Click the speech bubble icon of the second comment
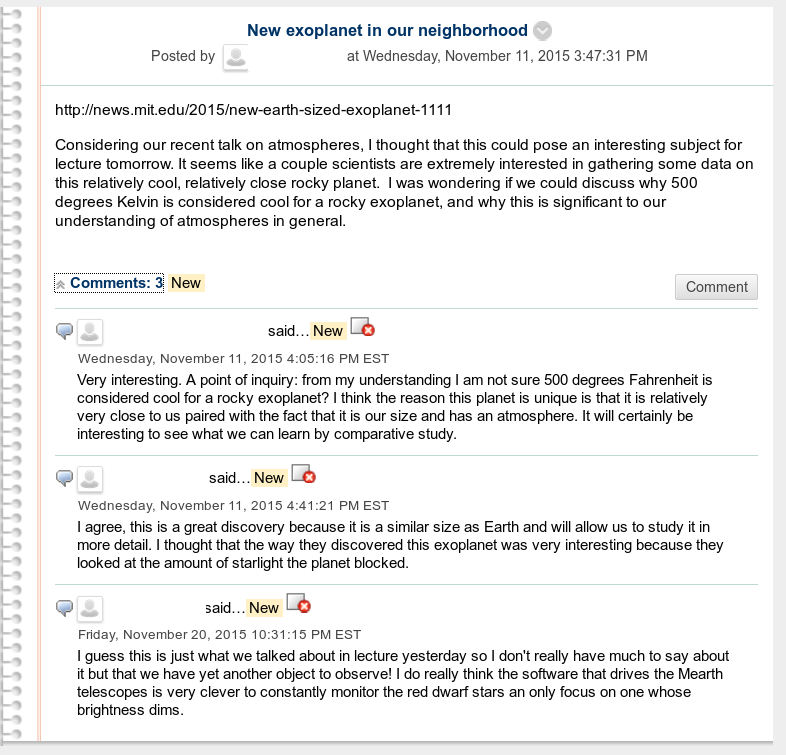Screen dimensions: 786x755 pyautogui.click(x=65, y=478)
